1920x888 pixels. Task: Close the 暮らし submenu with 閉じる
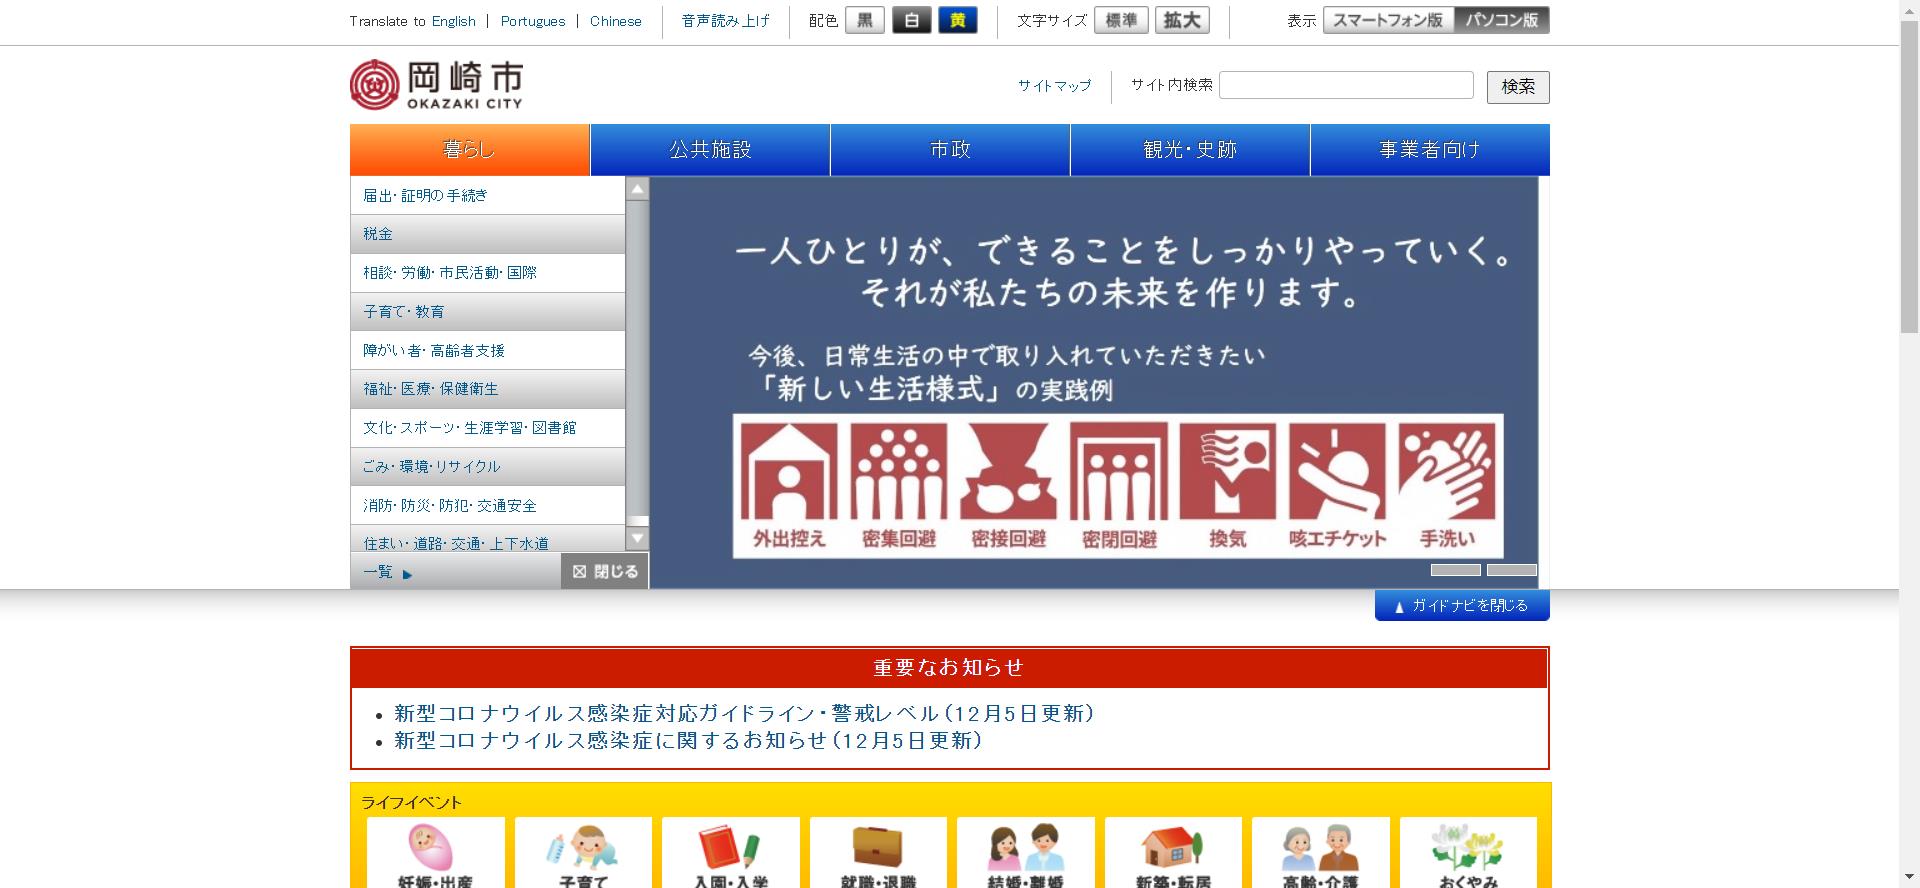pos(605,571)
